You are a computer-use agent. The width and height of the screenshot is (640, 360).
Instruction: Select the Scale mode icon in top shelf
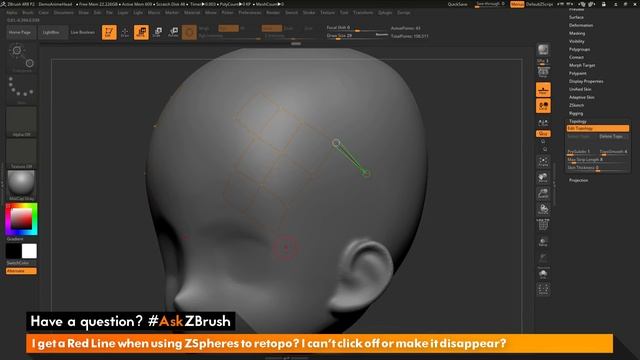(x=157, y=32)
